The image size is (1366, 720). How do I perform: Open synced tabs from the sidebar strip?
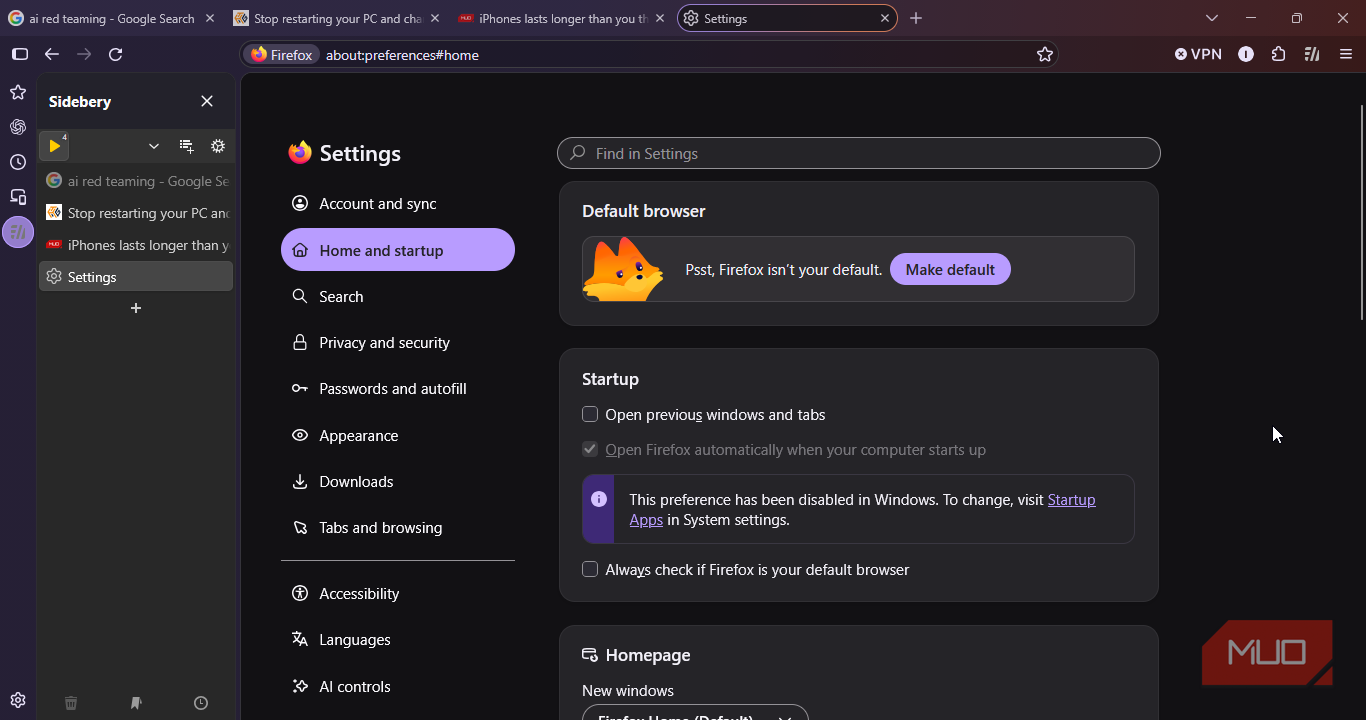[x=18, y=197]
